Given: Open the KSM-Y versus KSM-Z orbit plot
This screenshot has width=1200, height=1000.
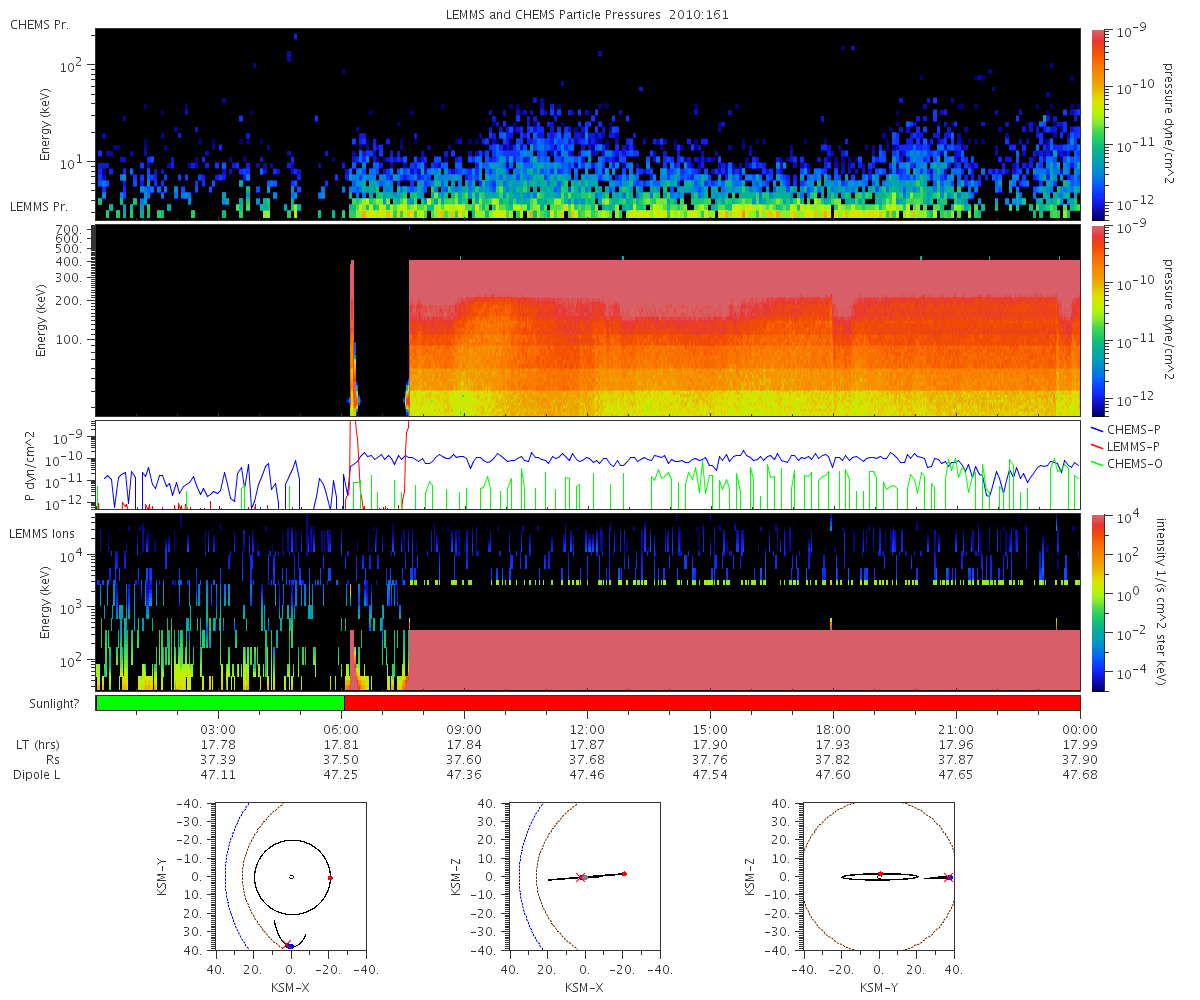Looking at the screenshot, I should [879, 877].
